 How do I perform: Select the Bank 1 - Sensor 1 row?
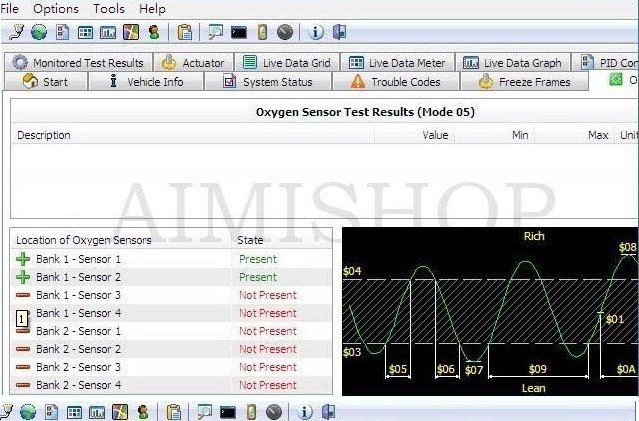click(171, 259)
